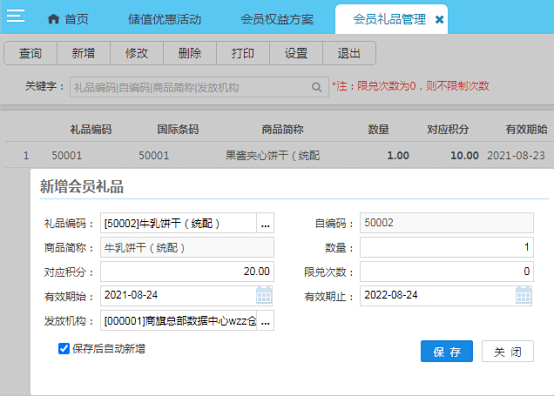Click the 自编码 field showing 50002
Screen dimensions: 554x397
pyautogui.click(x=447, y=223)
